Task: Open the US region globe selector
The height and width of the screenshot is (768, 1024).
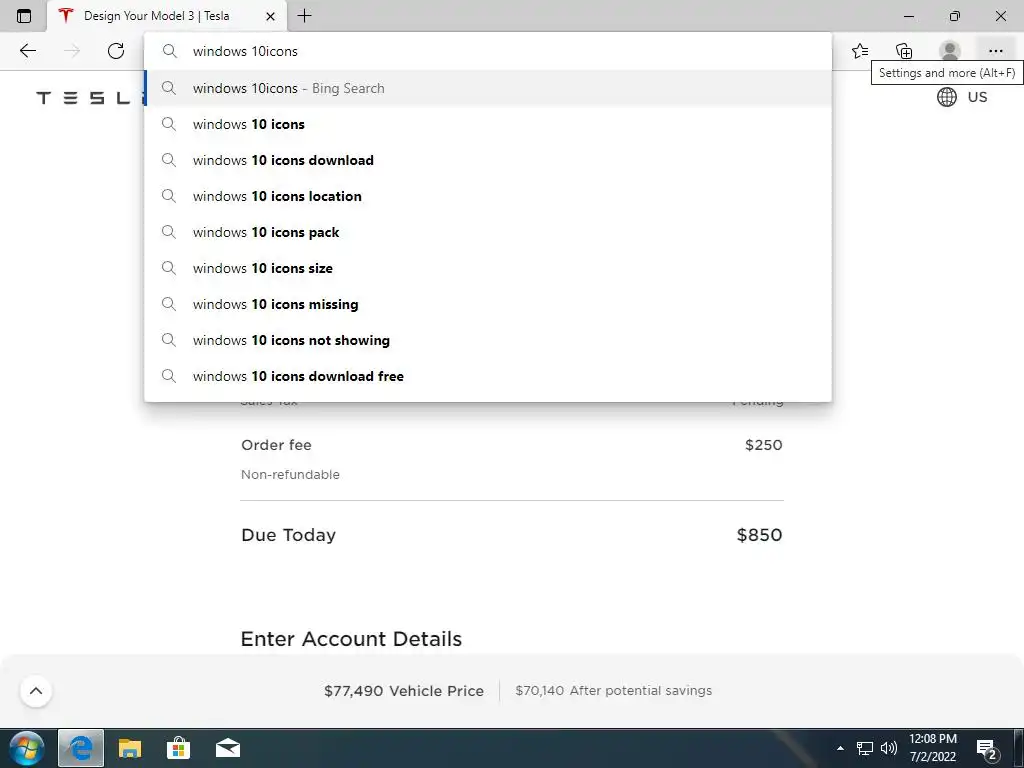Action: [962, 97]
